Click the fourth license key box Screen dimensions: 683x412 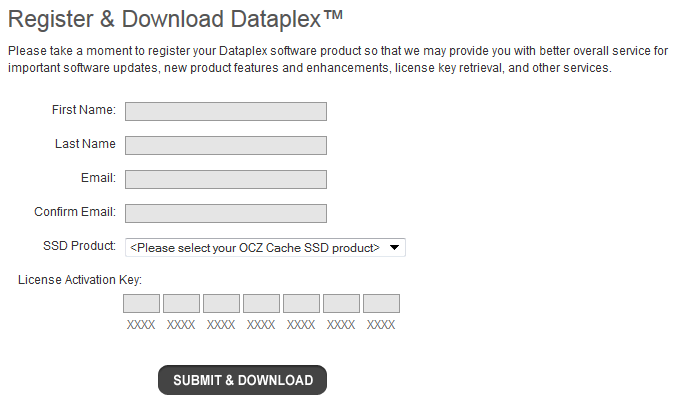(261, 303)
